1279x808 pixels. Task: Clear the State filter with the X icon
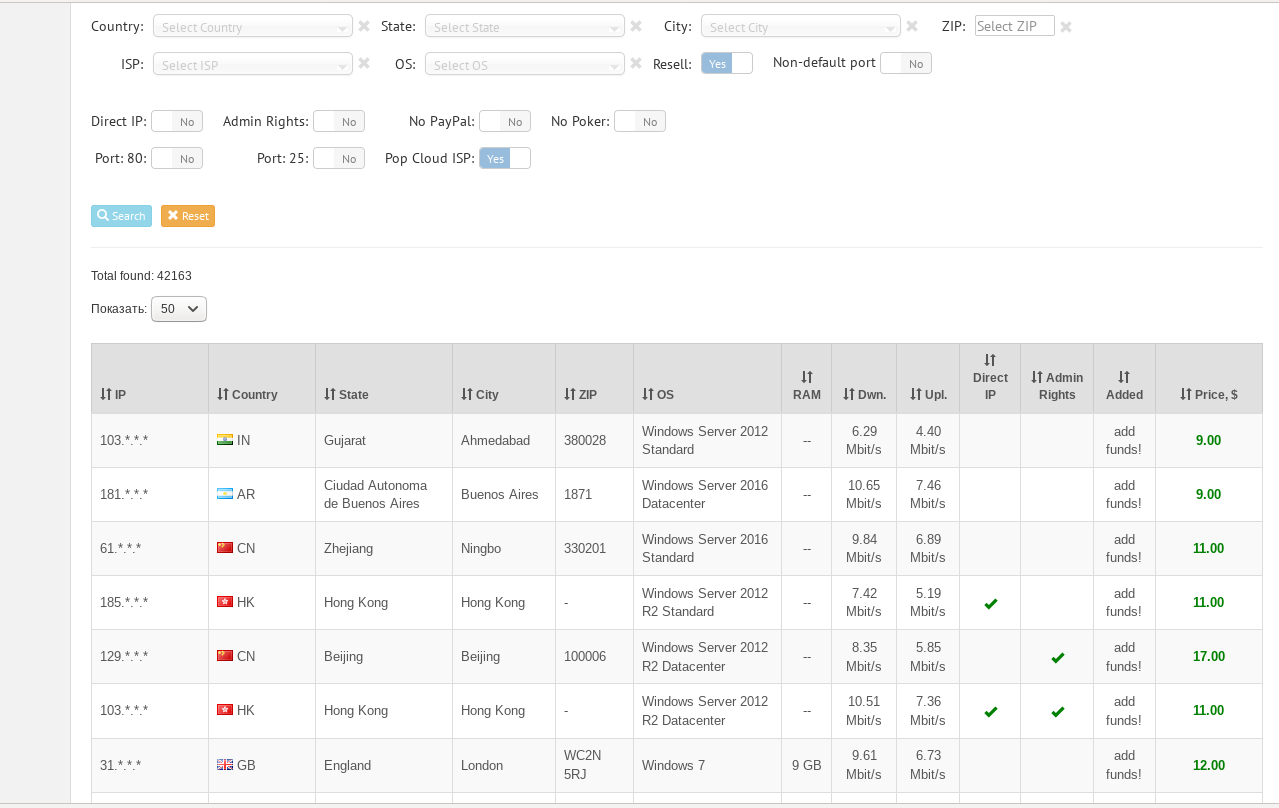tap(636, 27)
